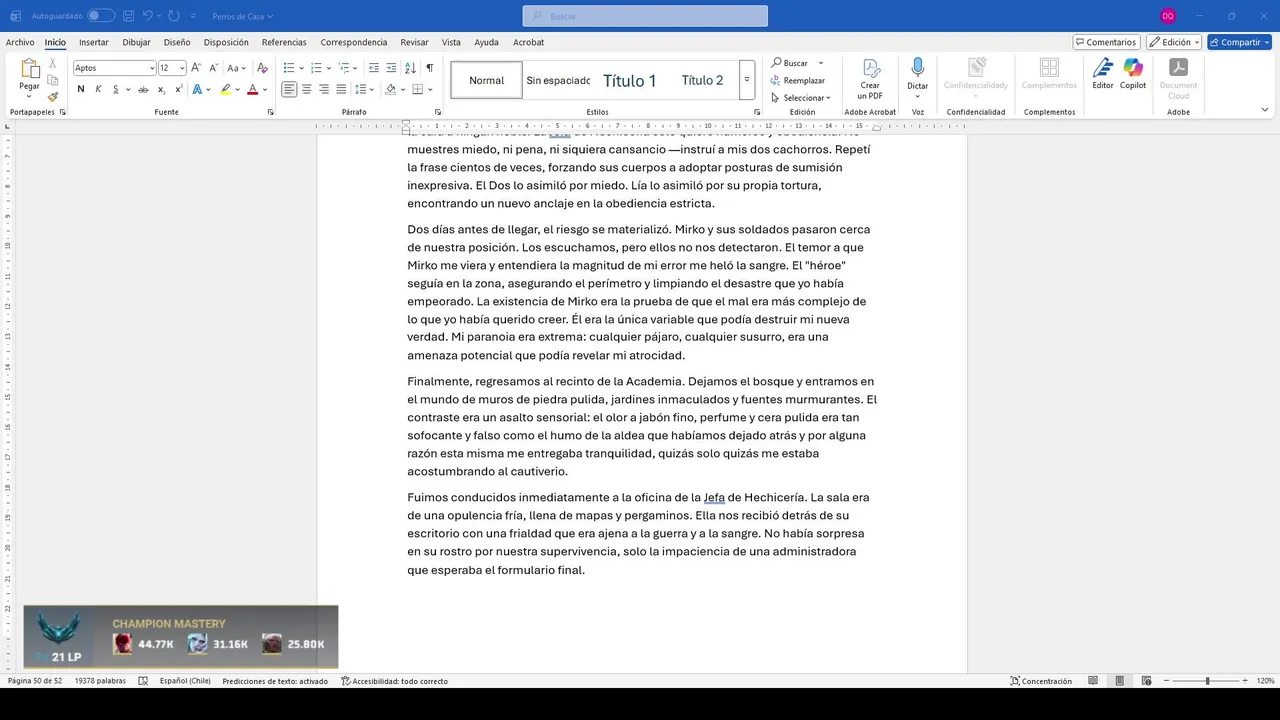Decrease paragraph indent
The width and height of the screenshot is (1280, 720).
point(374,68)
